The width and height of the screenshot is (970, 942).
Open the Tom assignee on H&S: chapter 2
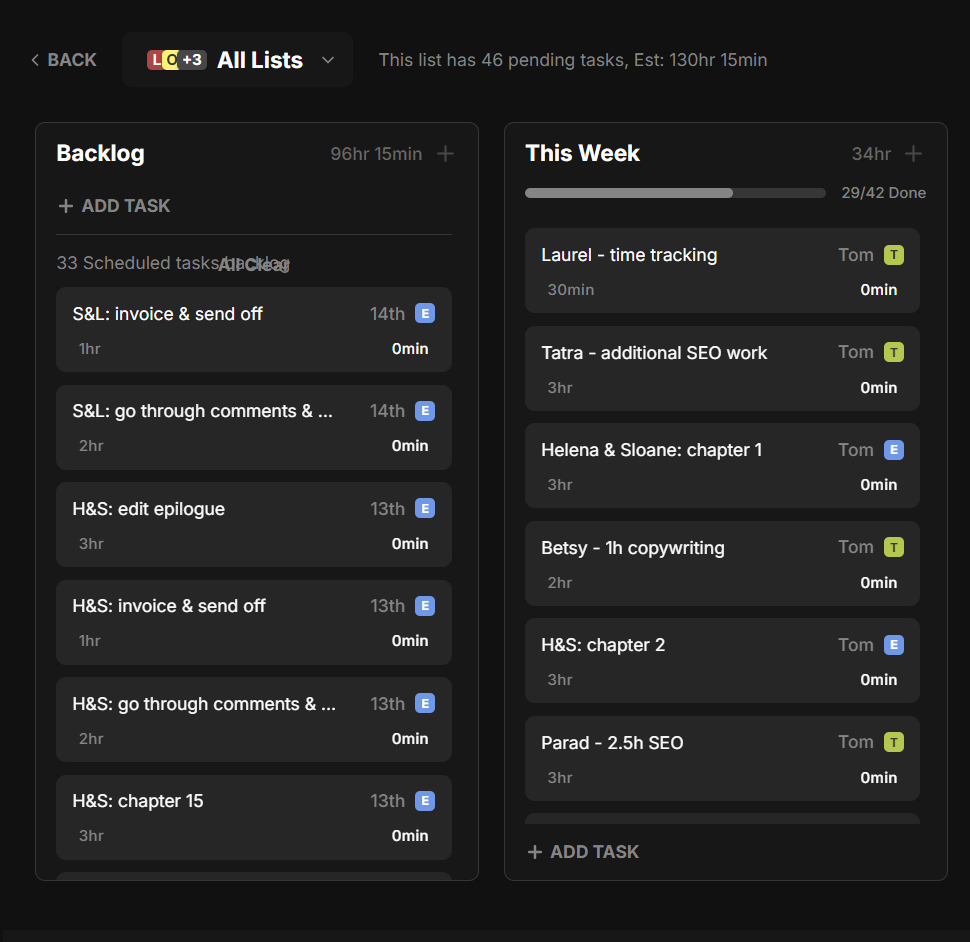coord(856,645)
